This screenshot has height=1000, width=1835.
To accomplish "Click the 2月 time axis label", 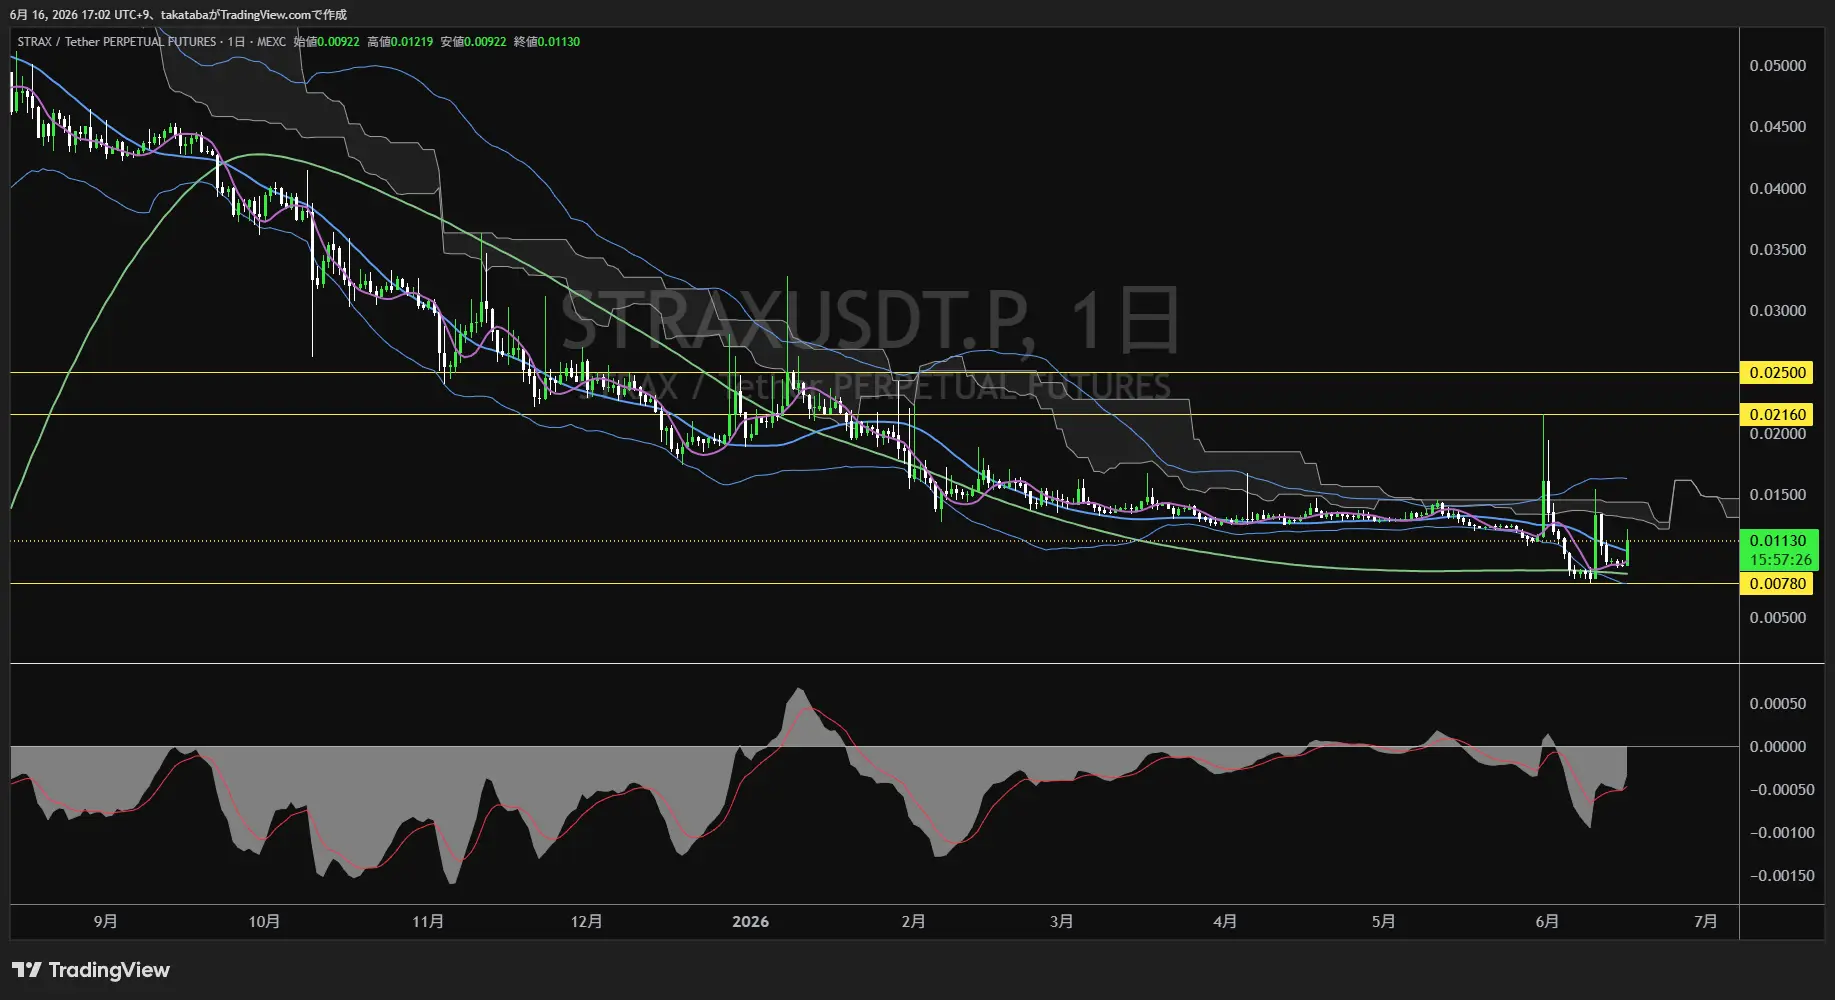I will [913, 921].
